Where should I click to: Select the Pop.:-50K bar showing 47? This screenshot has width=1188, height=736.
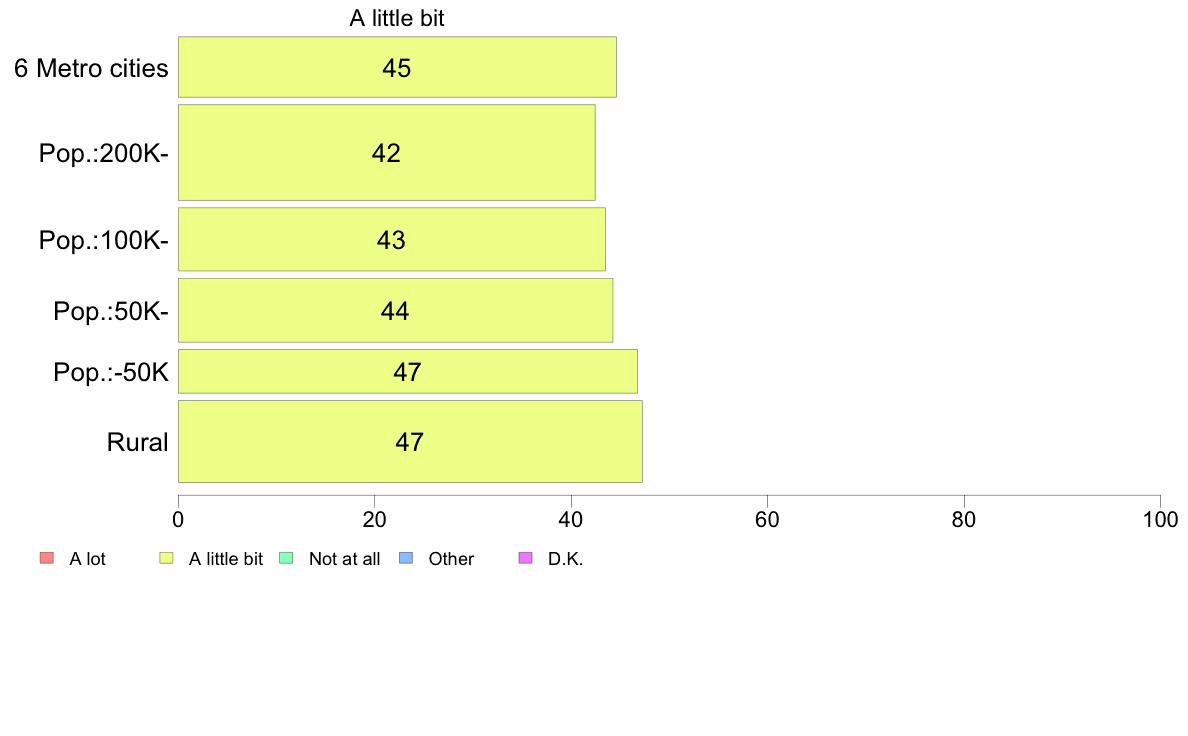click(x=408, y=371)
